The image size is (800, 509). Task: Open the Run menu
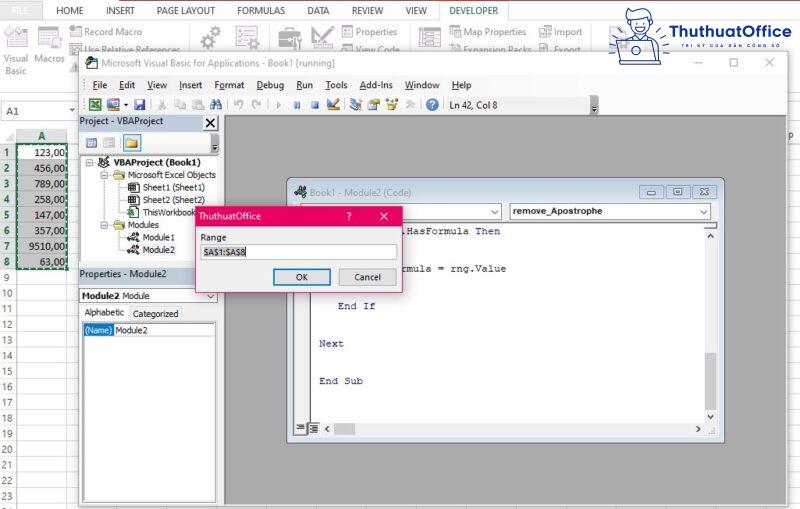(x=305, y=85)
